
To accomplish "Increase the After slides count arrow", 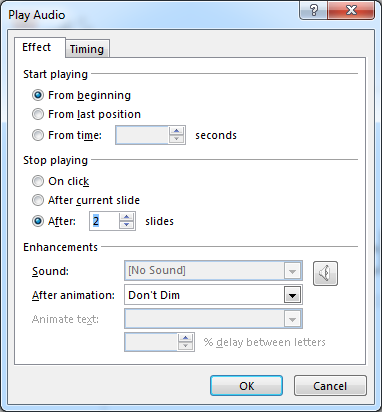I will 126,217.
